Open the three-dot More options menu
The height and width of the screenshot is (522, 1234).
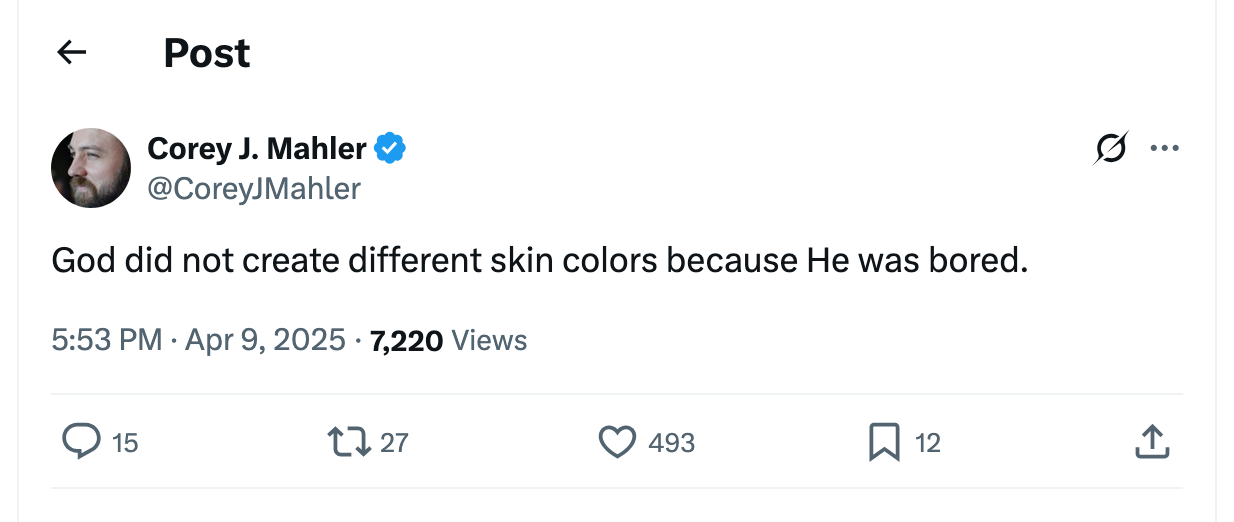[x=1164, y=149]
